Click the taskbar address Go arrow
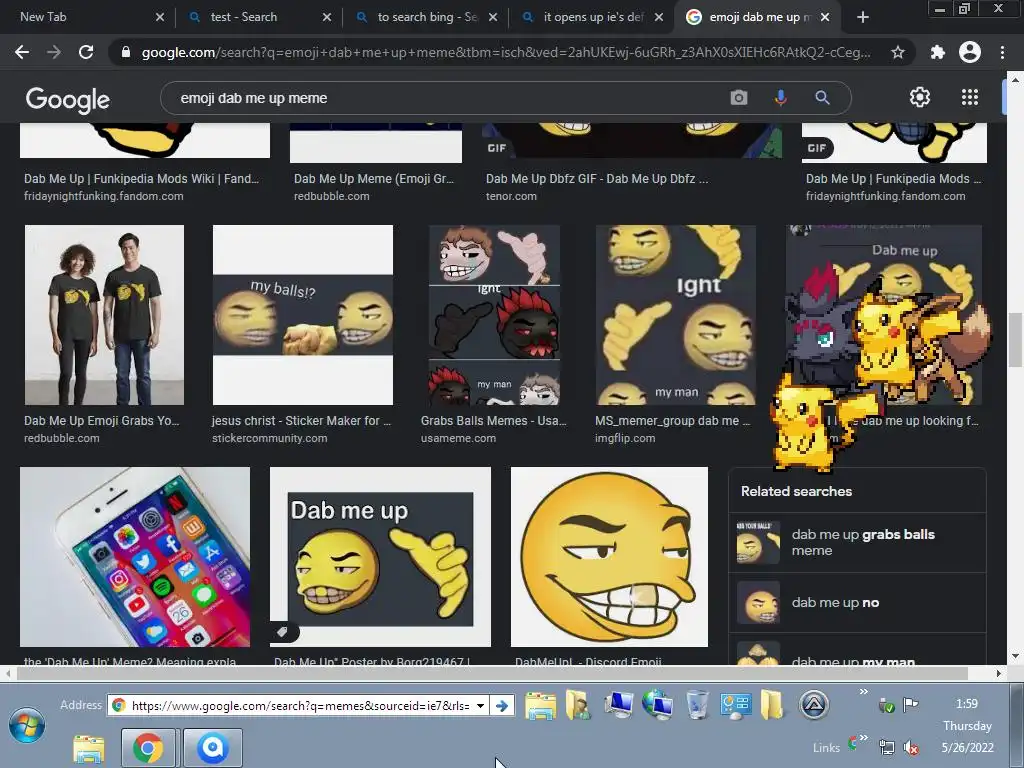This screenshot has width=1024, height=768. point(502,705)
